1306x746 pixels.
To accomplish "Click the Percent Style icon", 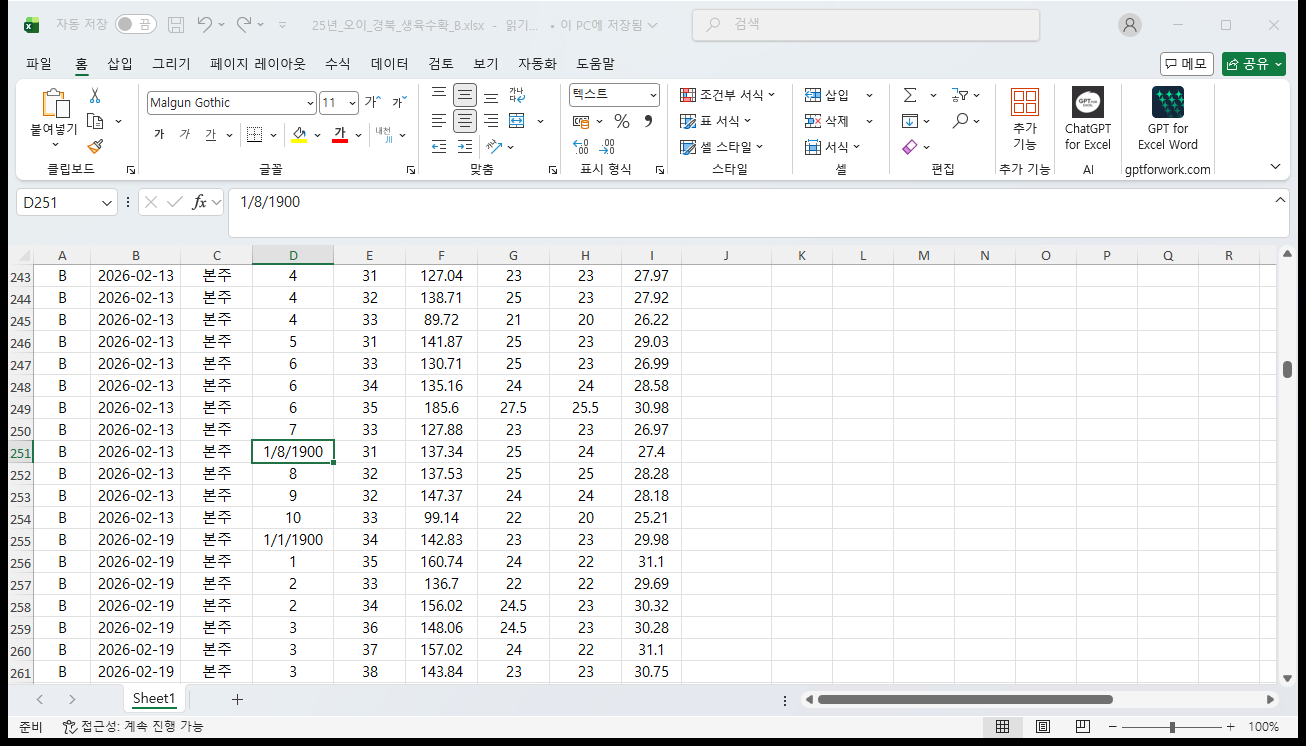I will click(622, 121).
